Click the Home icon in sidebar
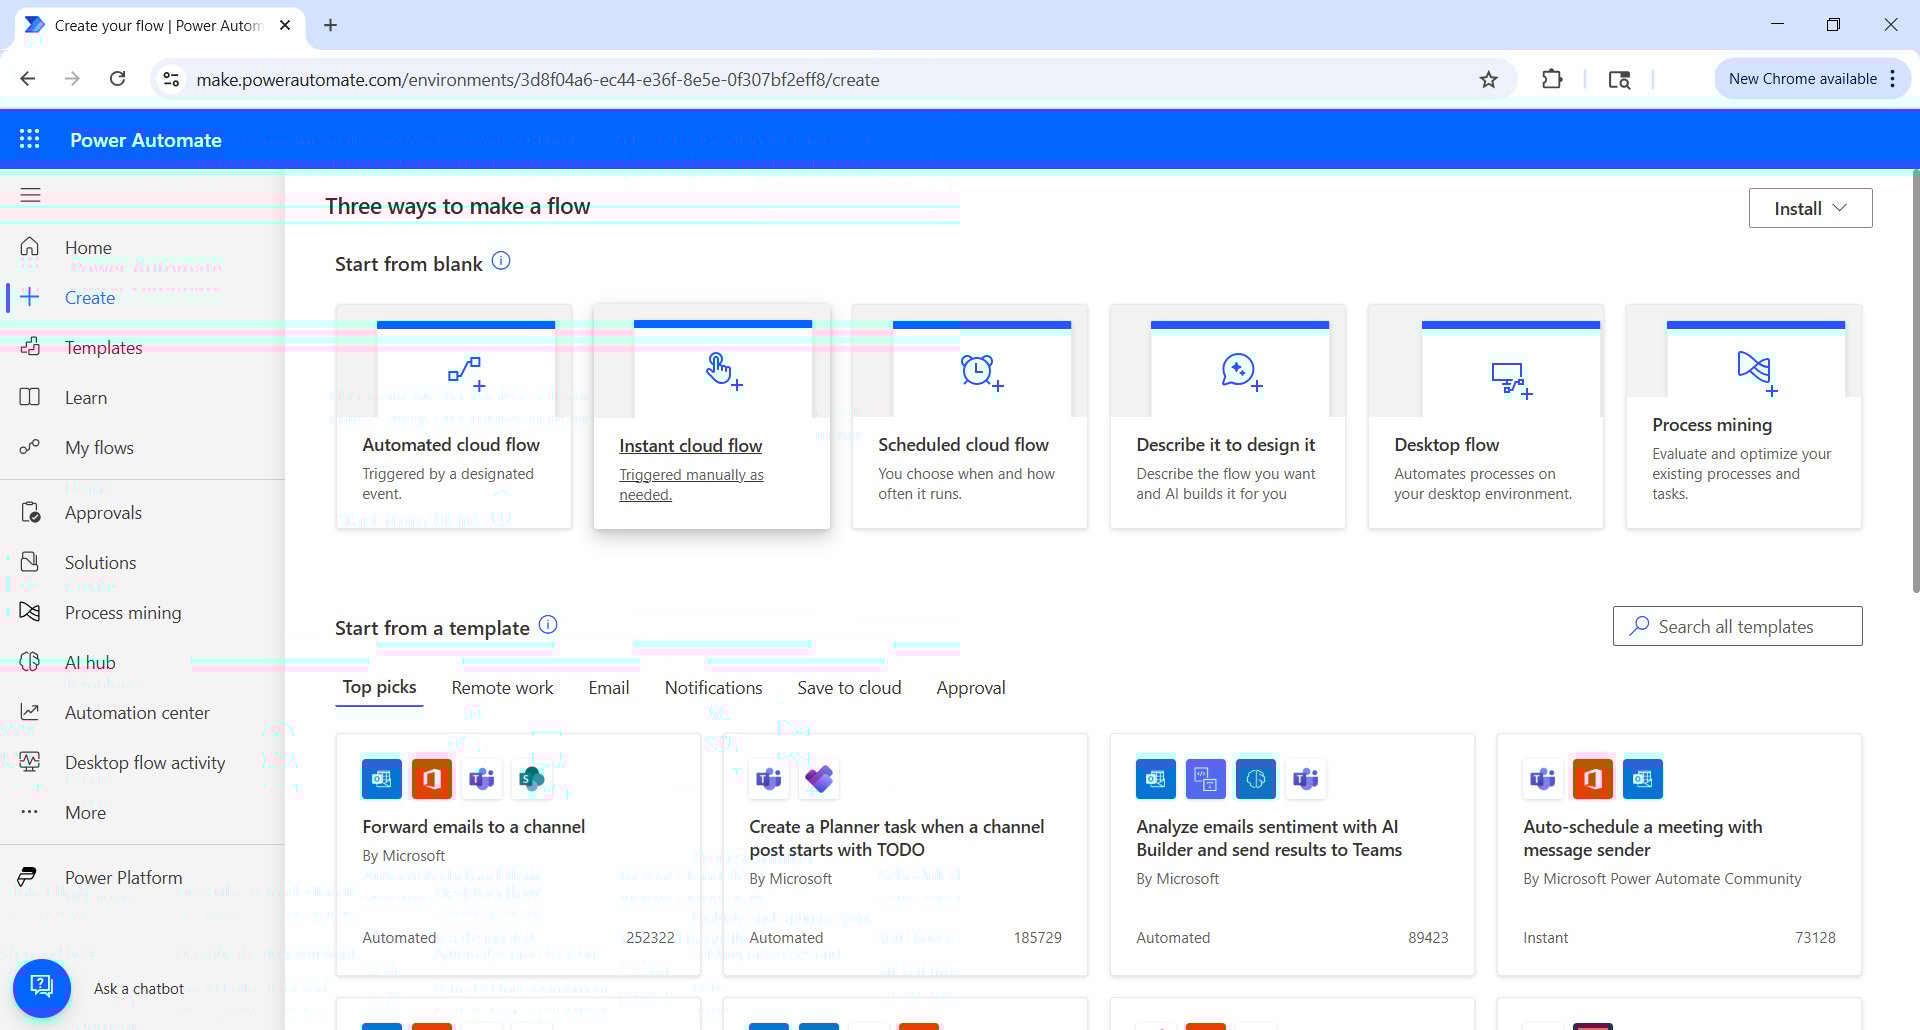The width and height of the screenshot is (1920, 1030). point(30,247)
